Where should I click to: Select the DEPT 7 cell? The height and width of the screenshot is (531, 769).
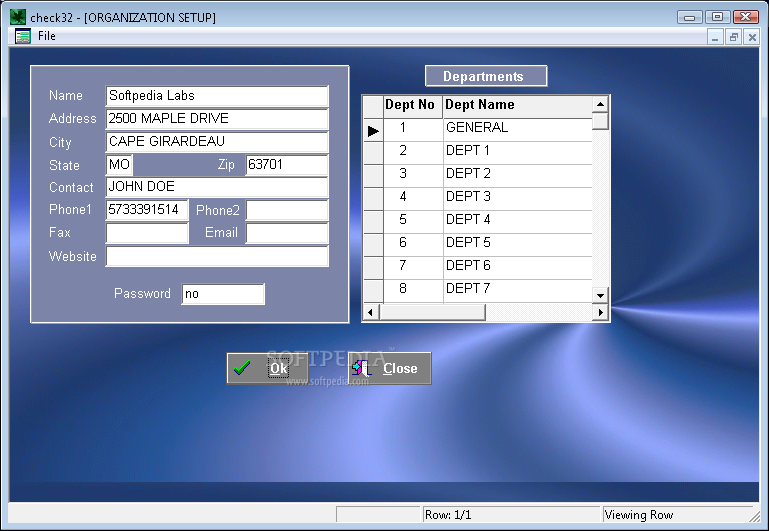point(517,291)
